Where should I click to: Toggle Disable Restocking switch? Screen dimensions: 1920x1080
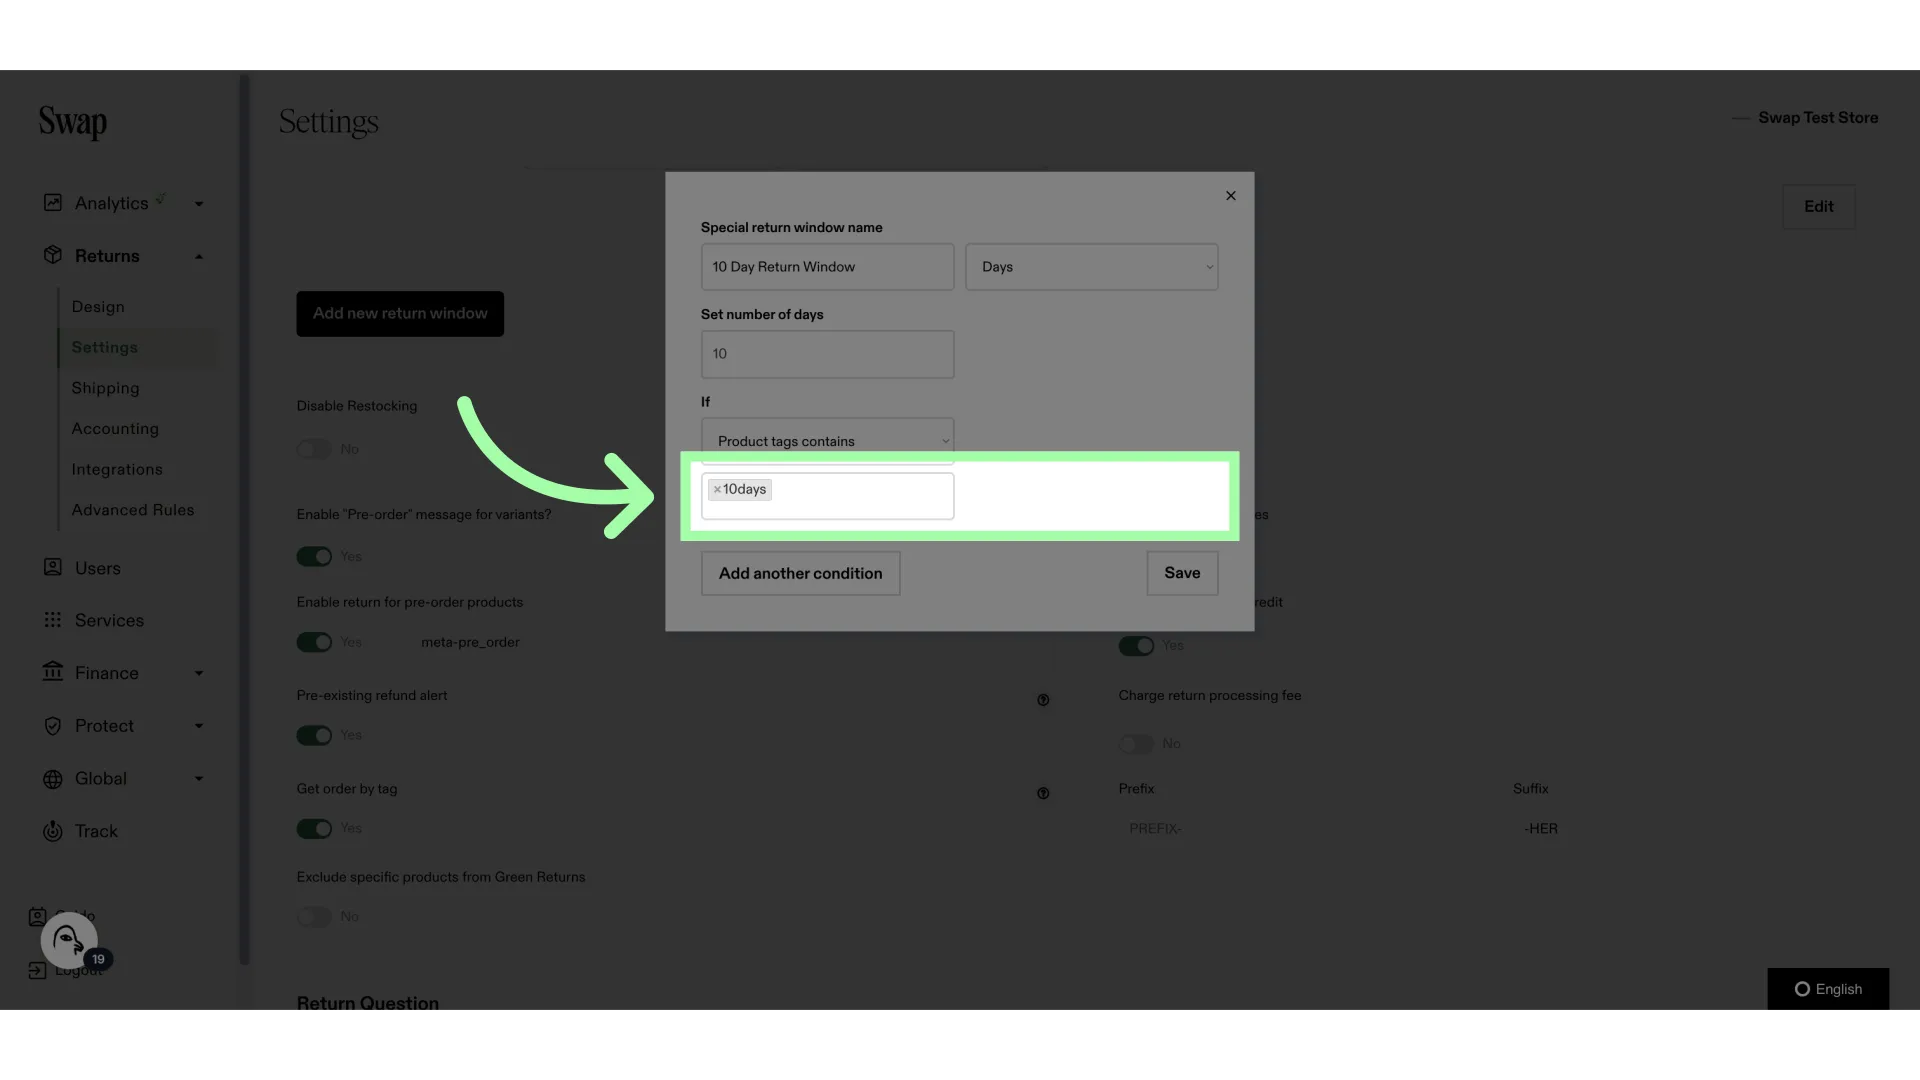click(x=314, y=449)
